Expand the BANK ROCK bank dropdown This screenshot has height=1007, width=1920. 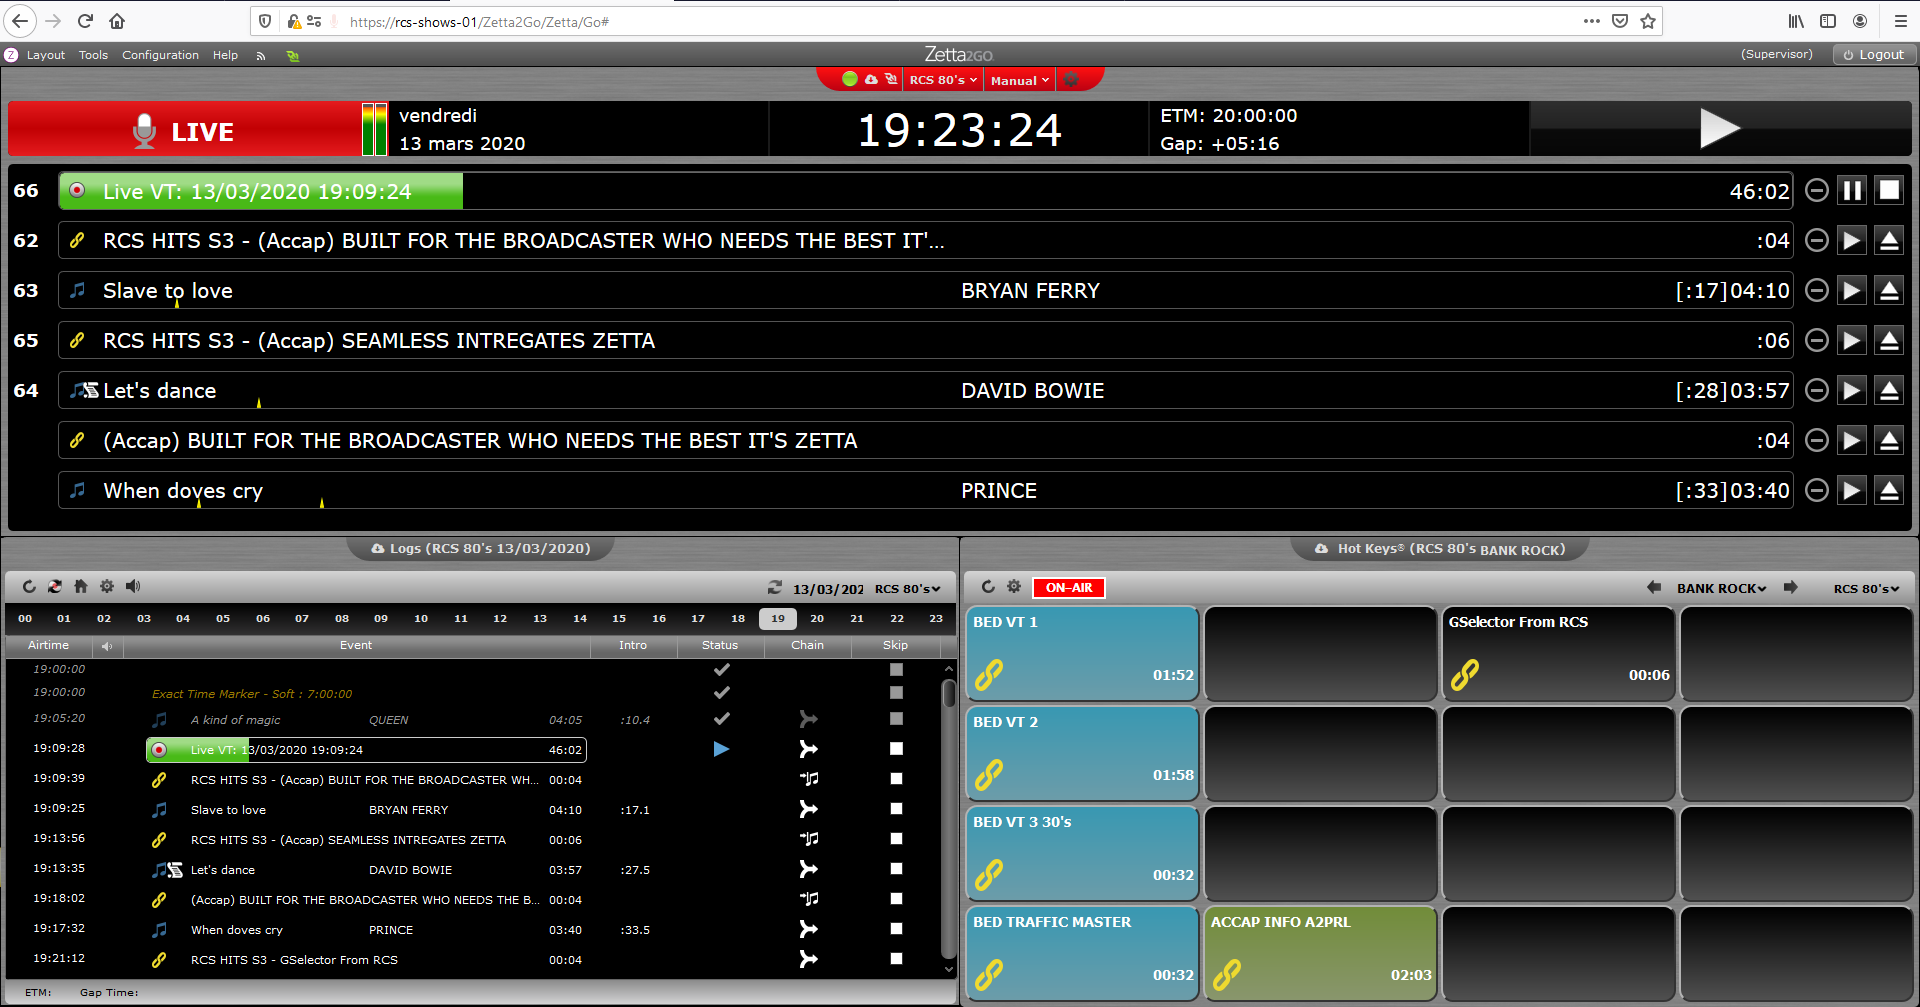(1721, 588)
